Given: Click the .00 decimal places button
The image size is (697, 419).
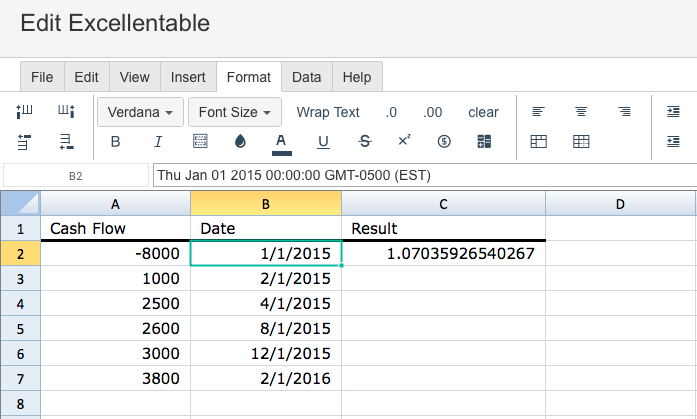Looking at the screenshot, I should click(x=433, y=112).
